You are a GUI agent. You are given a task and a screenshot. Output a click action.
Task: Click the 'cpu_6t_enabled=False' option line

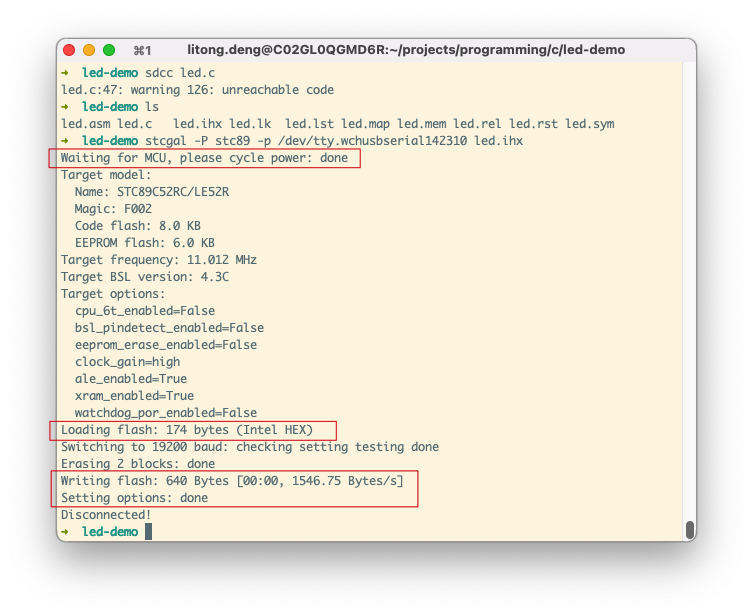coord(144,311)
